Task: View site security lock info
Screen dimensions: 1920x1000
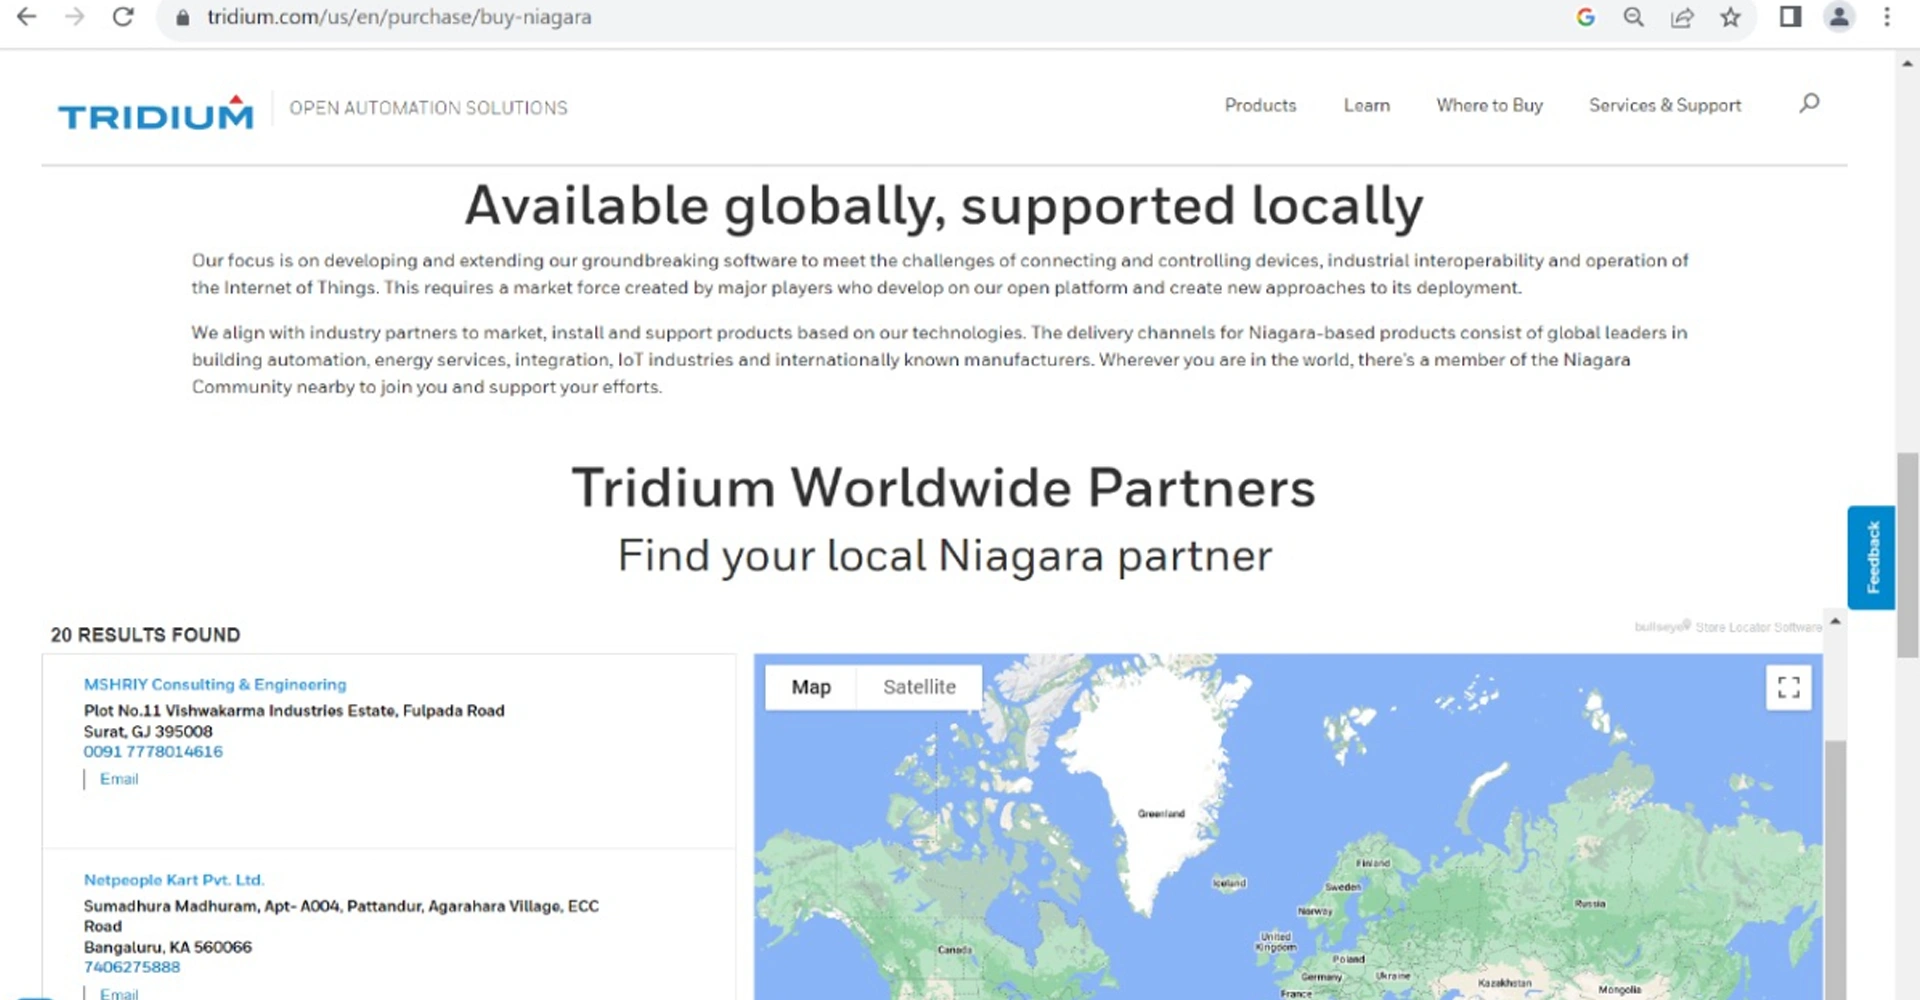Action: pyautogui.click(x=182, y=17)
